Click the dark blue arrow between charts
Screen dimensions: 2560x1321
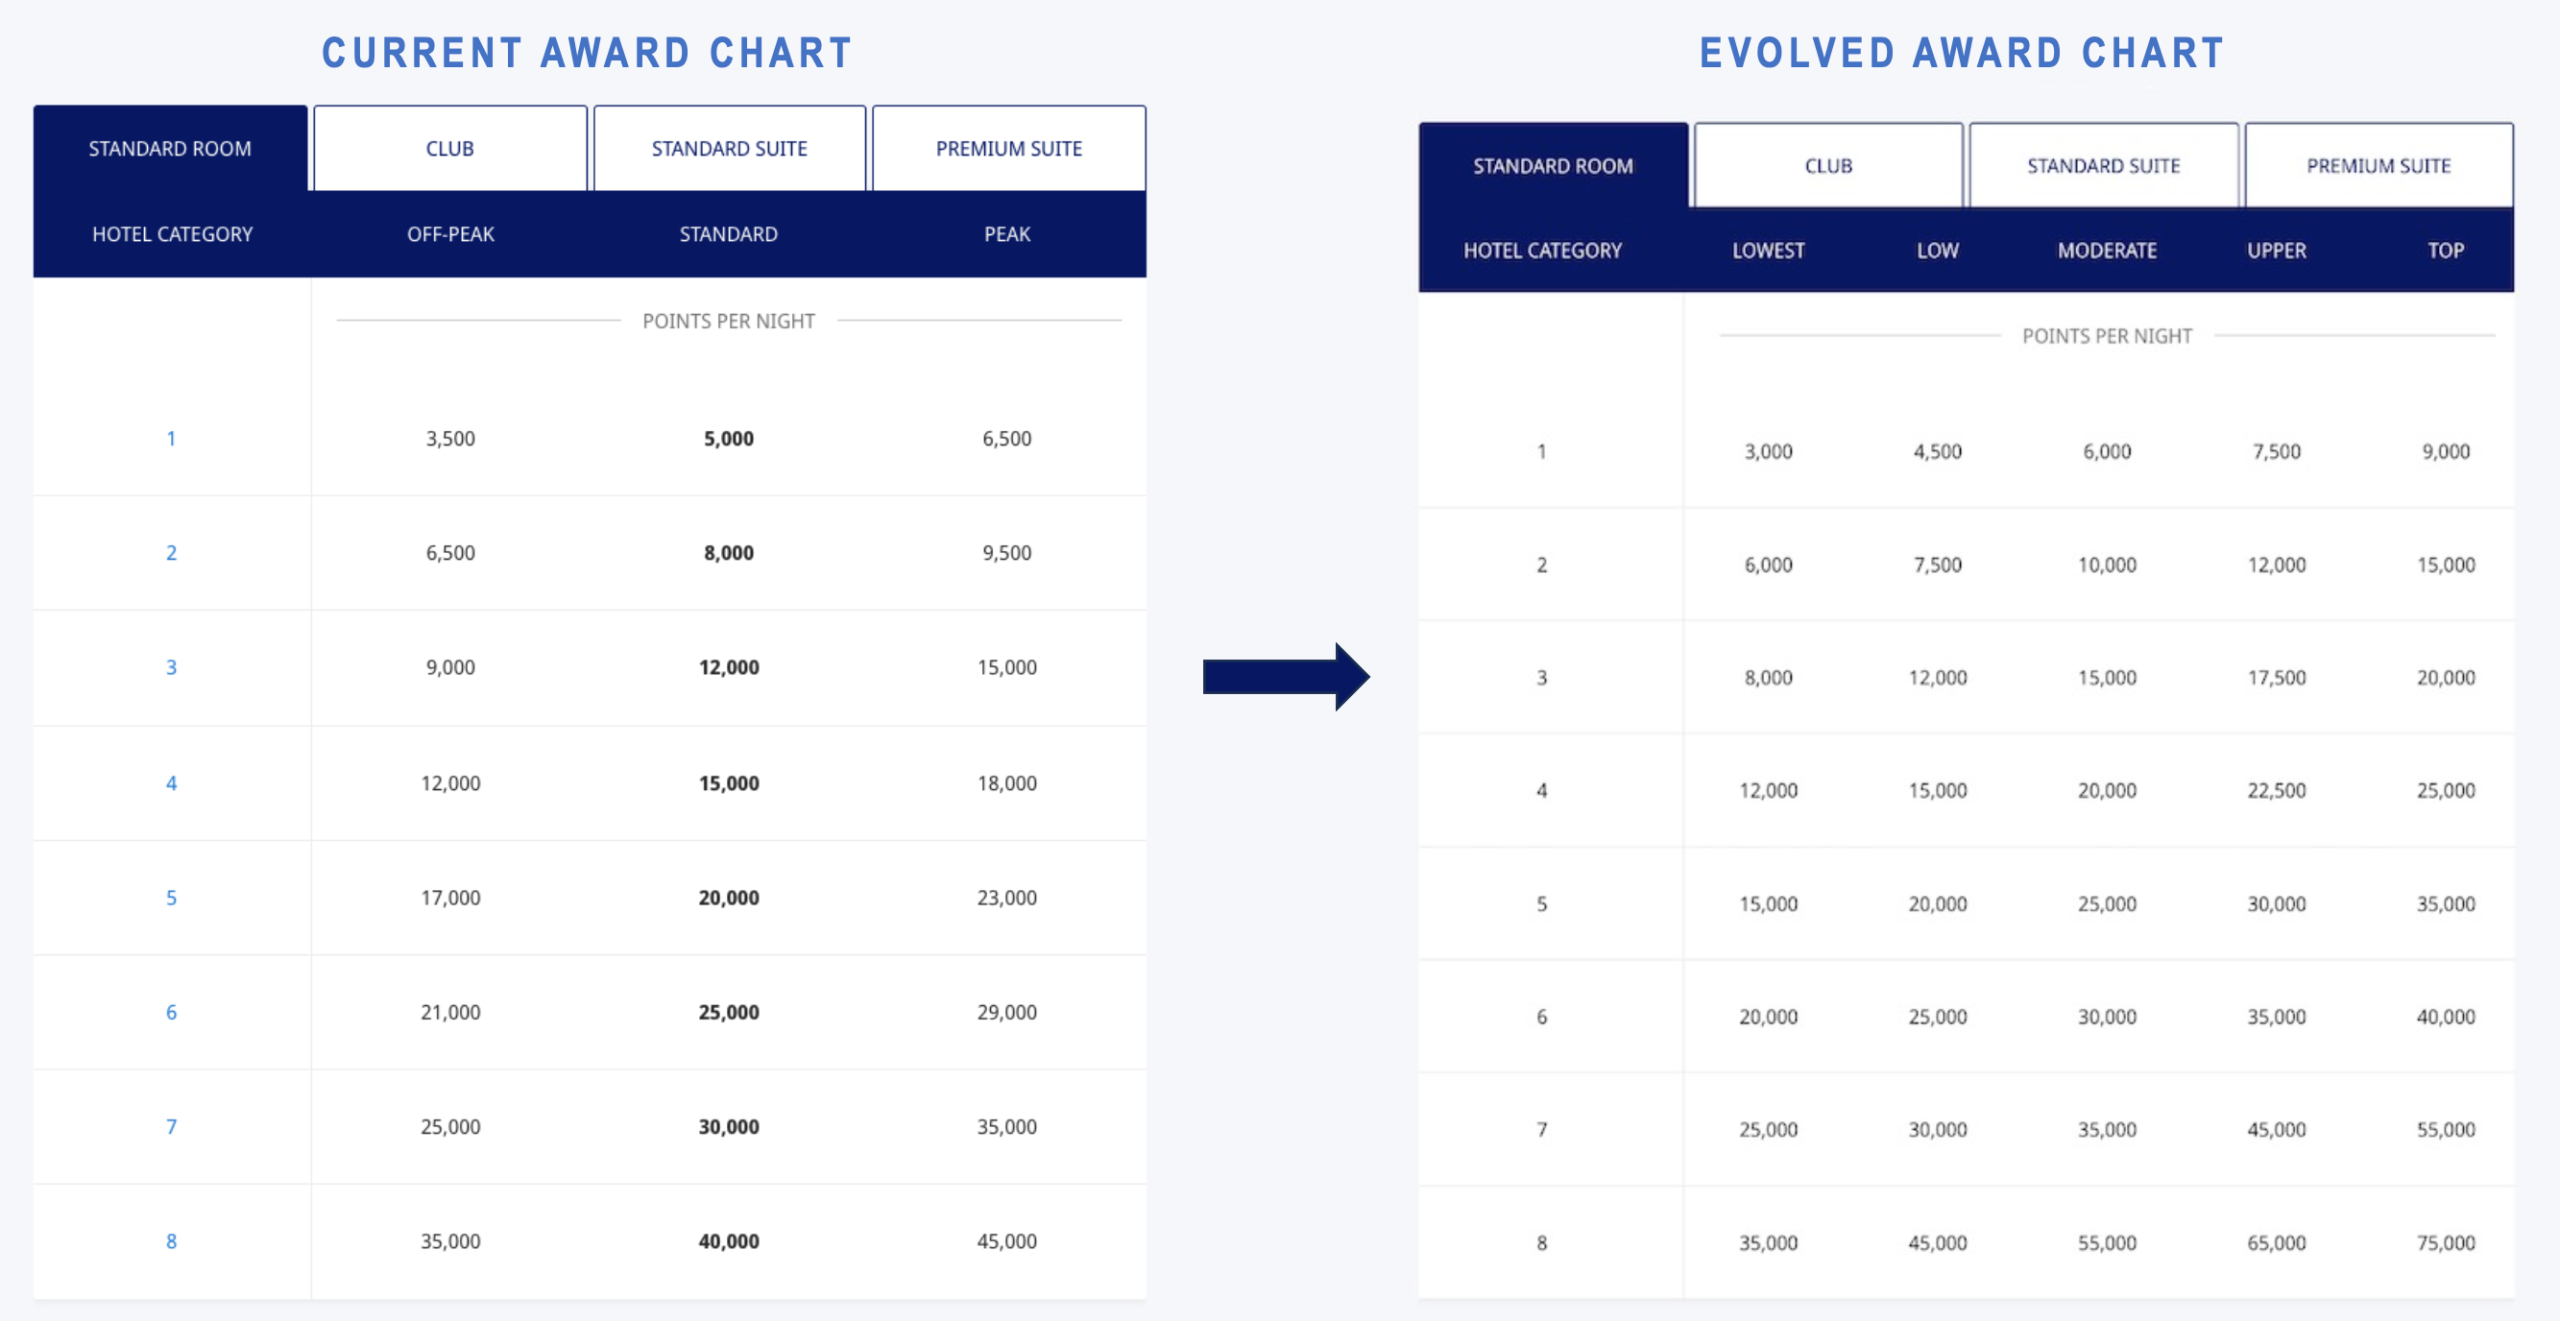coord(1285,677)
